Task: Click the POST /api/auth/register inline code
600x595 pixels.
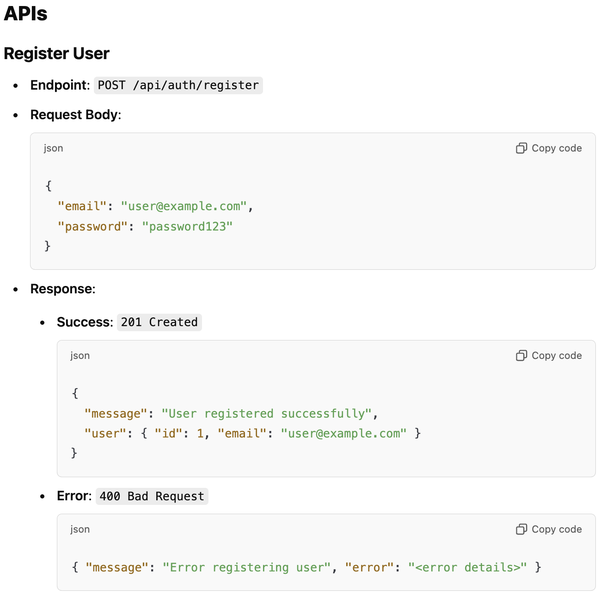Action: (x=178, y=85)
